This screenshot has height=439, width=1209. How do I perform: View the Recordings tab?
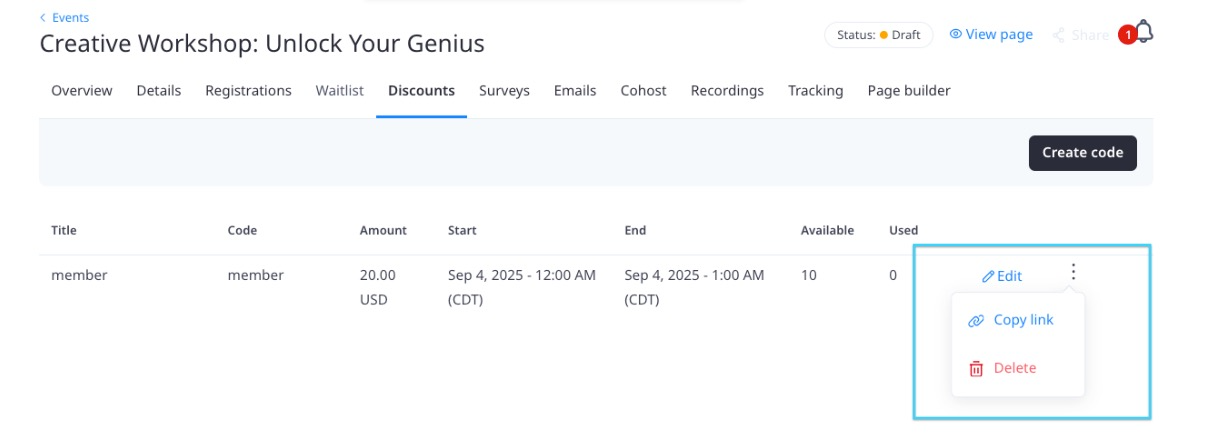click(727, 91)
